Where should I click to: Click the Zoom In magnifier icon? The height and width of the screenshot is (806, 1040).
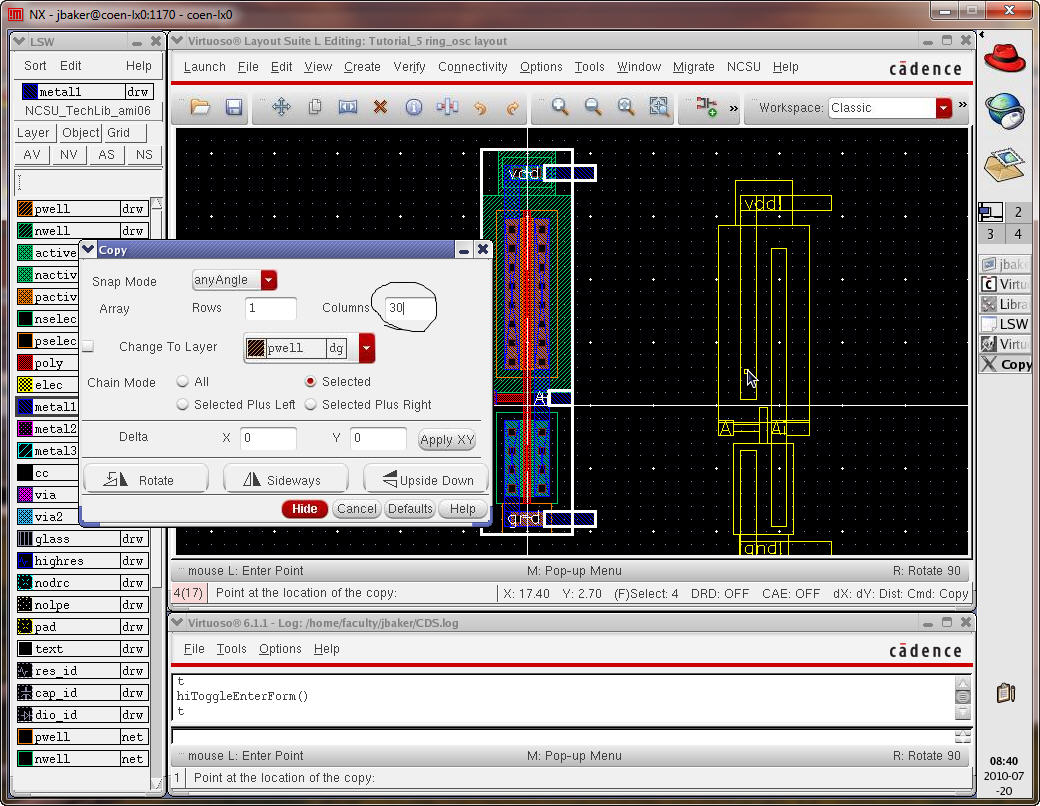tap(560, 108)
